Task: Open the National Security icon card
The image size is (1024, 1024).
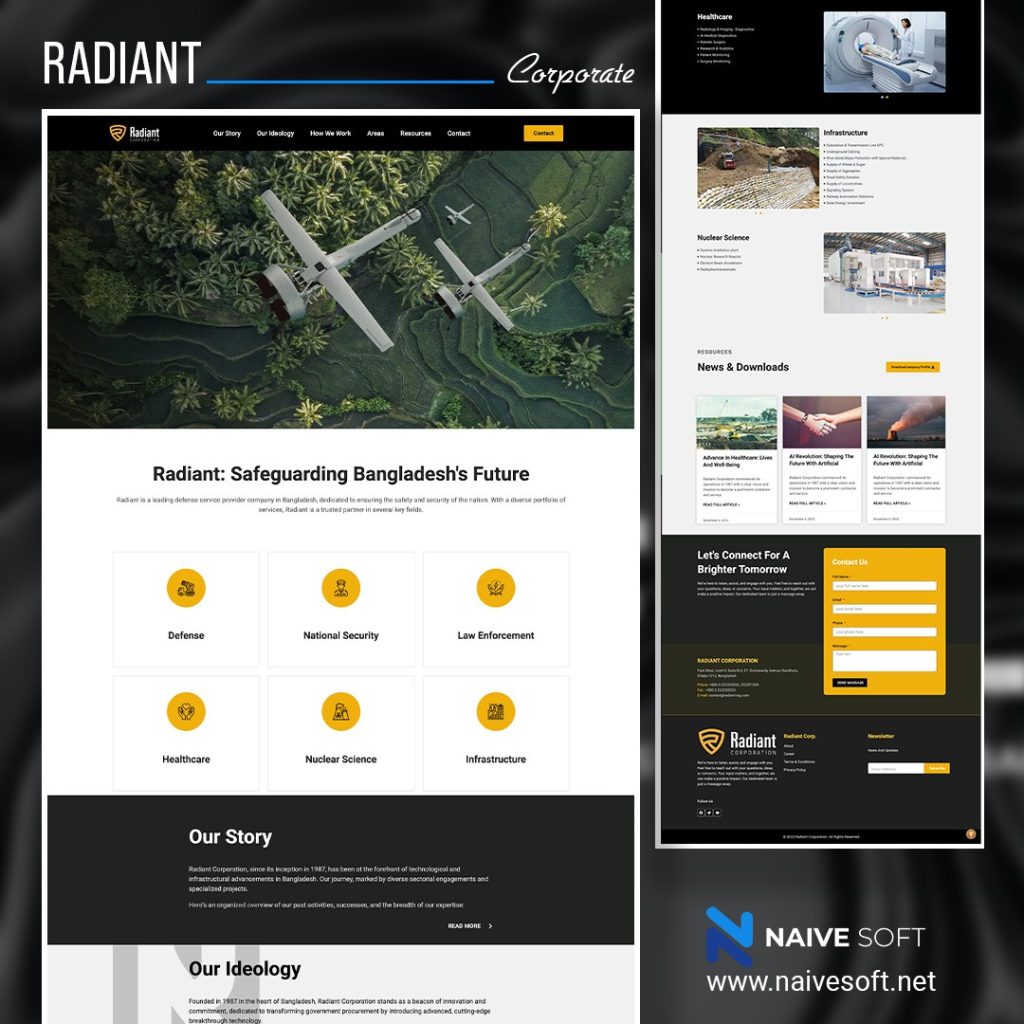Action: point(341,588)
